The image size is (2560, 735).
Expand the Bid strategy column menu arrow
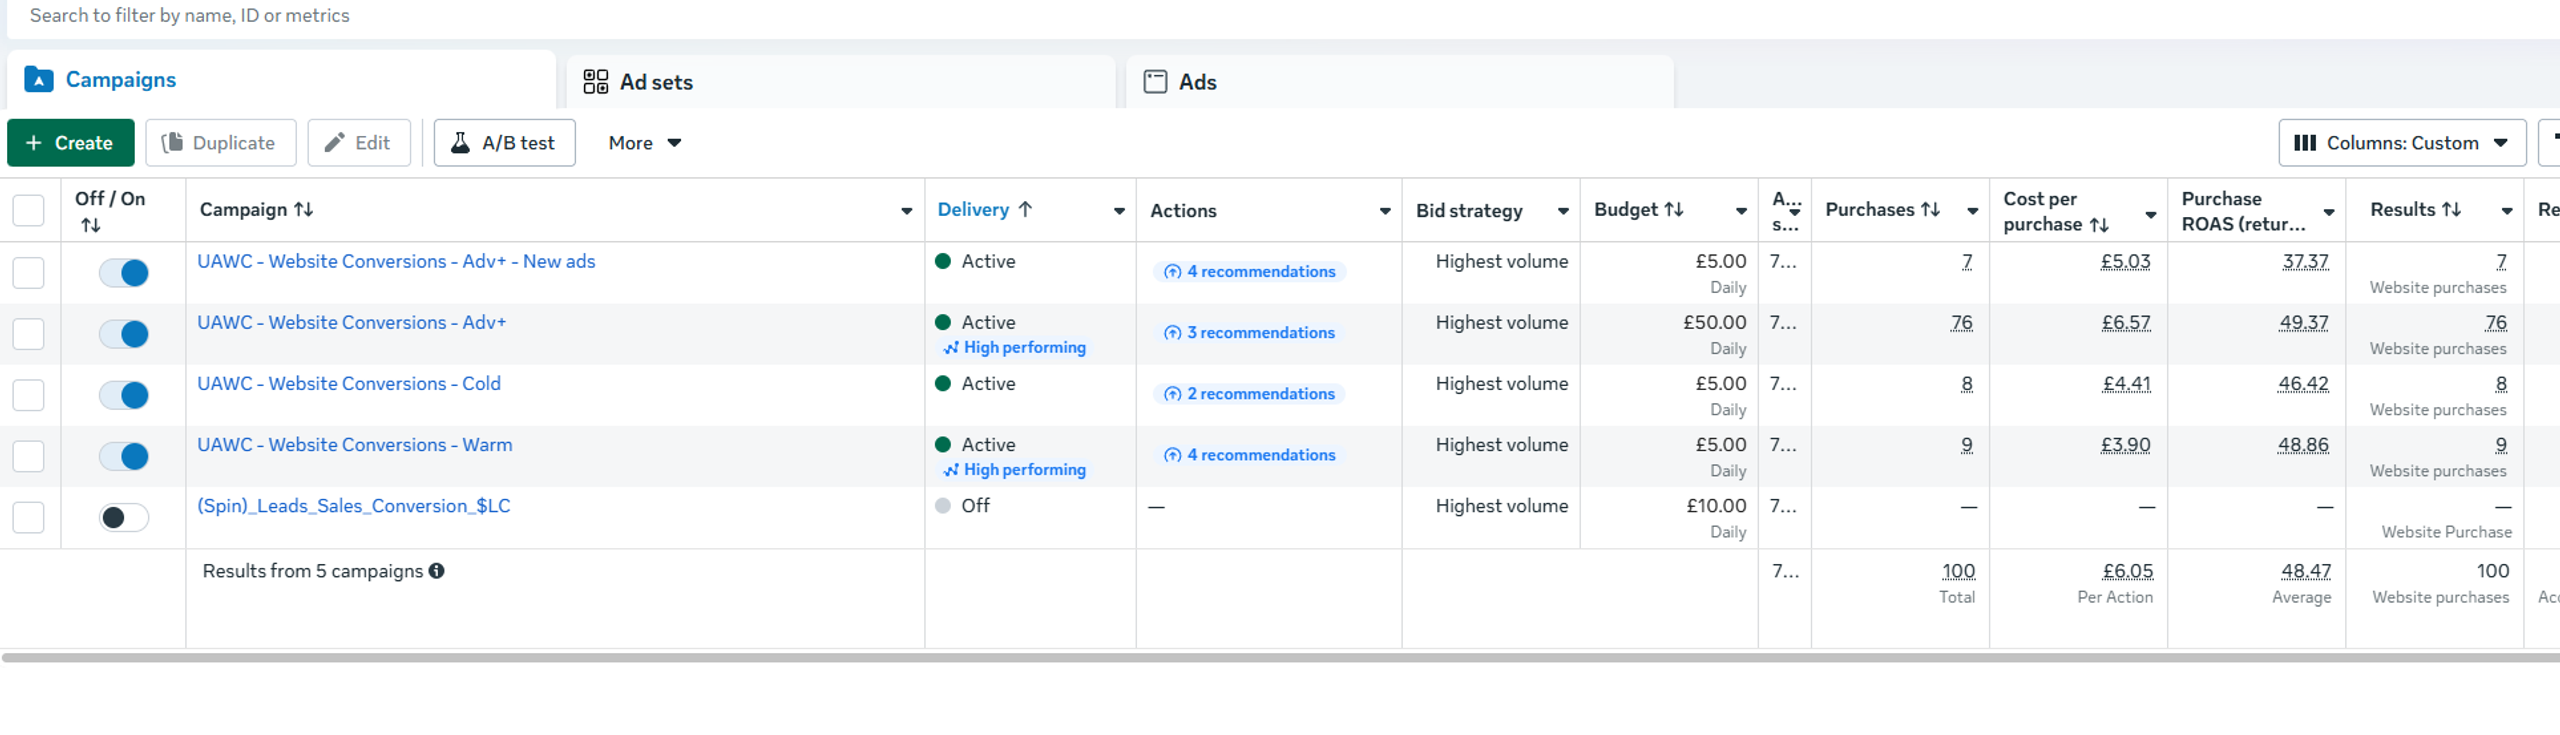[x=1563, y=211]
